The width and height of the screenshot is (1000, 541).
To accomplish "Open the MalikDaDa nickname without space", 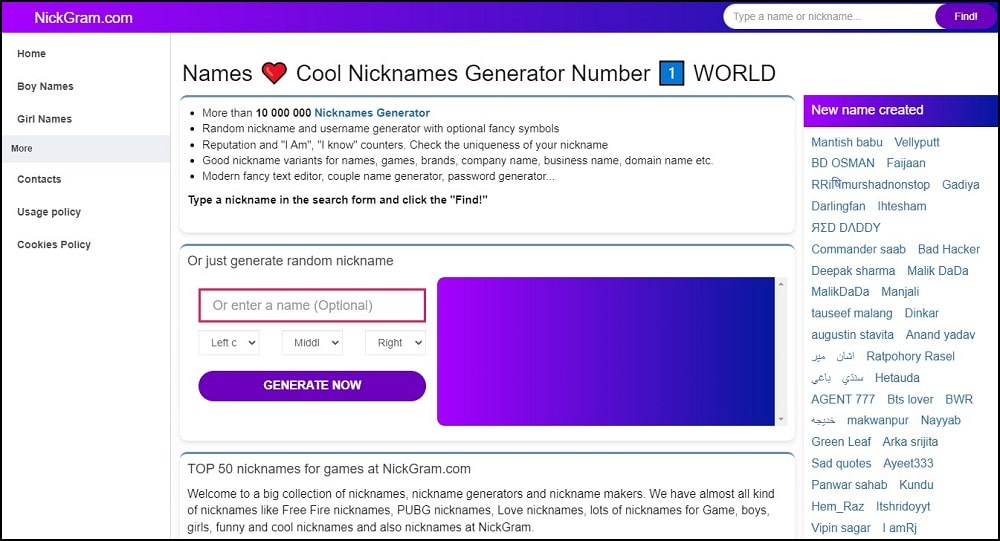I will click(840, 292).
